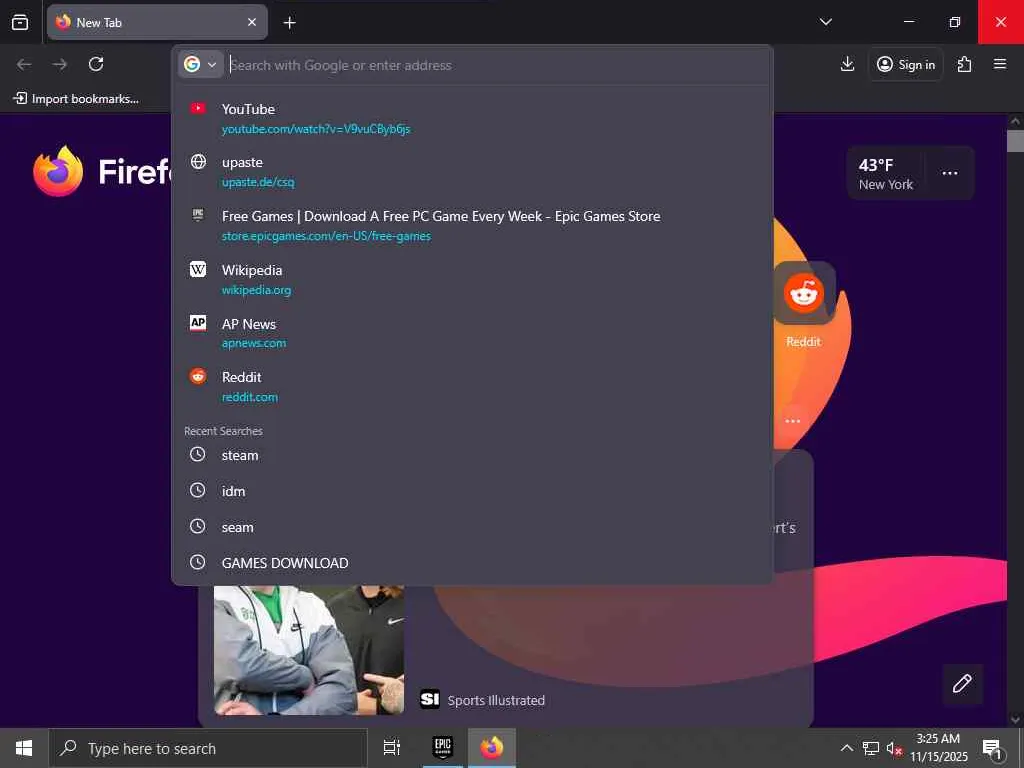Click the AP News favicon

pyautogui.click(x=198, y=323)
